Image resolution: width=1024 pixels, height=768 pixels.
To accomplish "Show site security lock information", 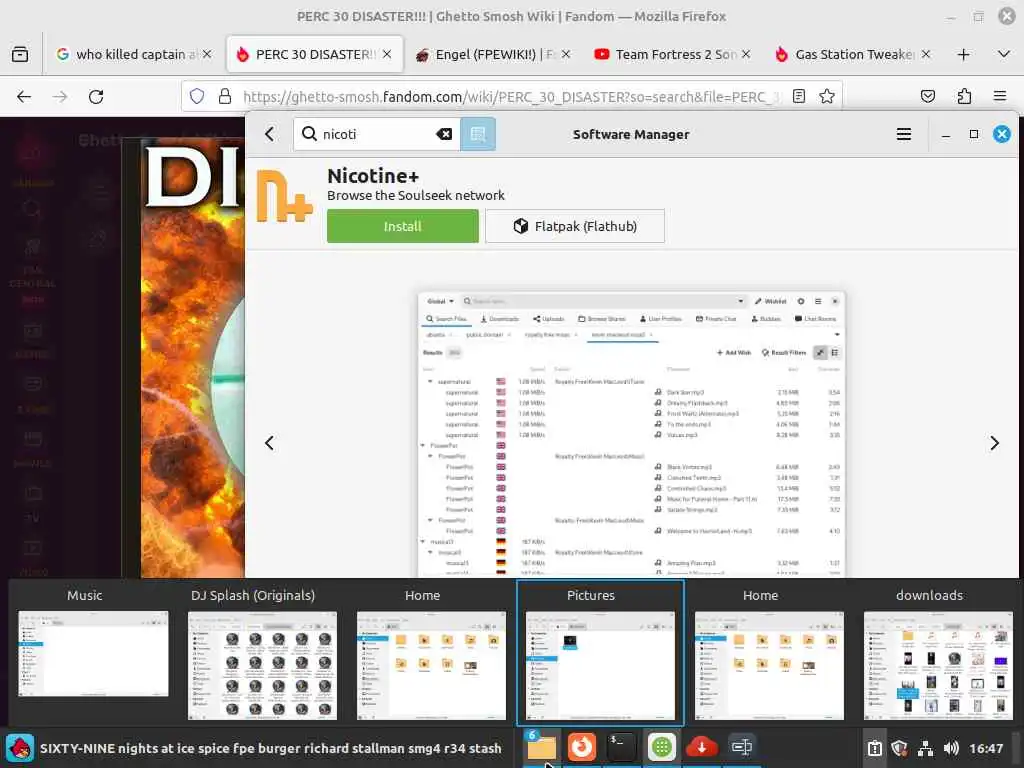I will pyautogui.click(x=225, y=97).
